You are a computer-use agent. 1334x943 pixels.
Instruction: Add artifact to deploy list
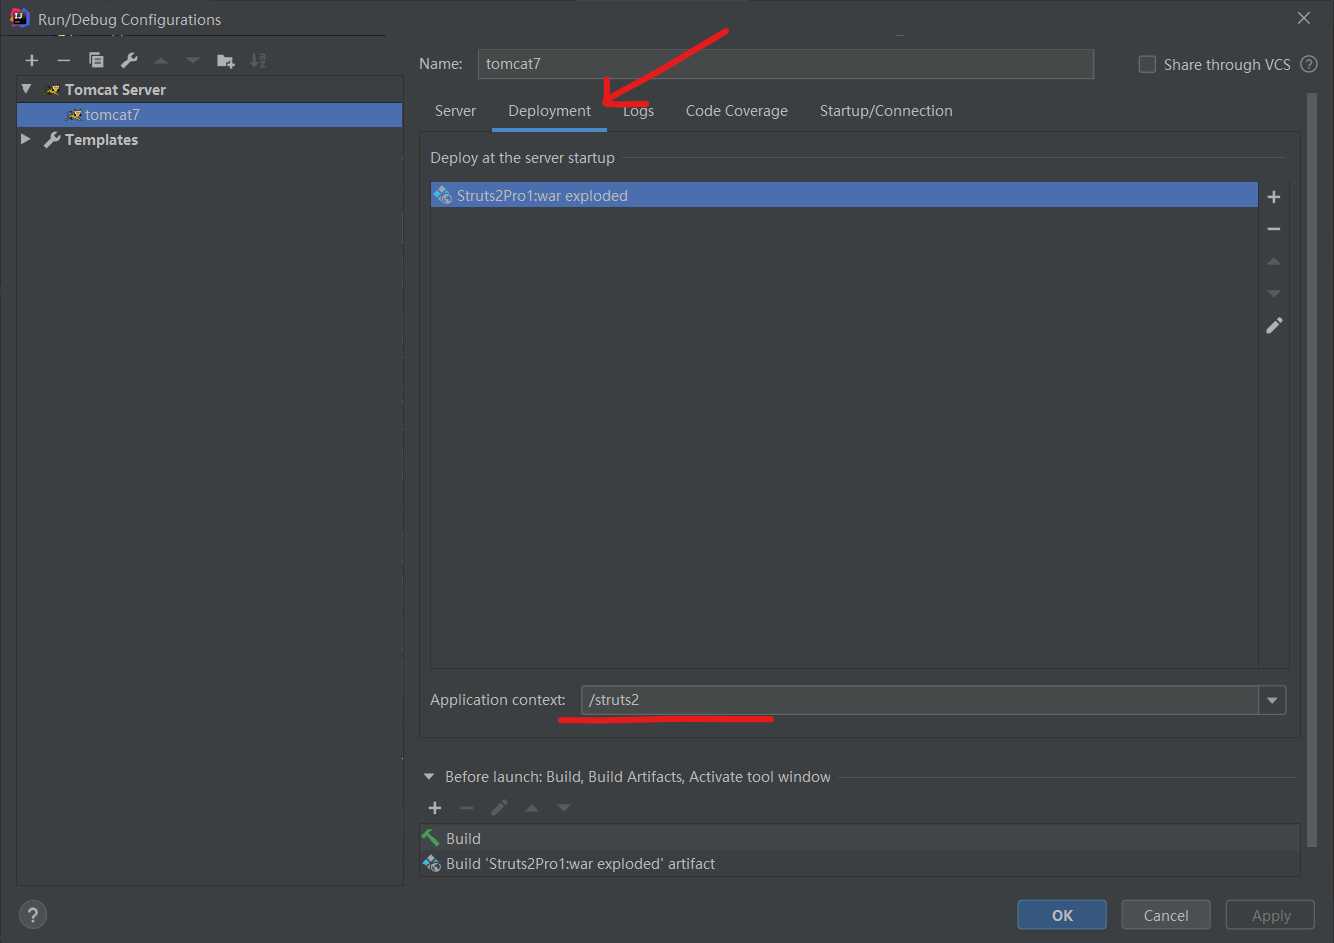[1274, 197]
